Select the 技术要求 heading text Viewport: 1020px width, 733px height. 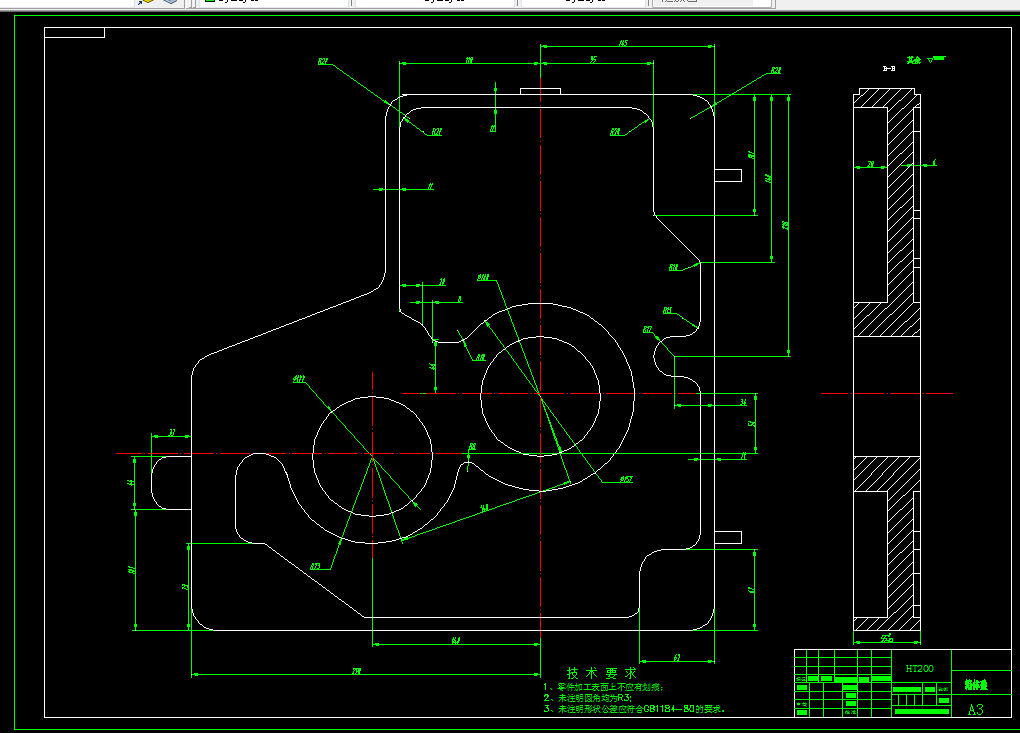coord(601,673)
